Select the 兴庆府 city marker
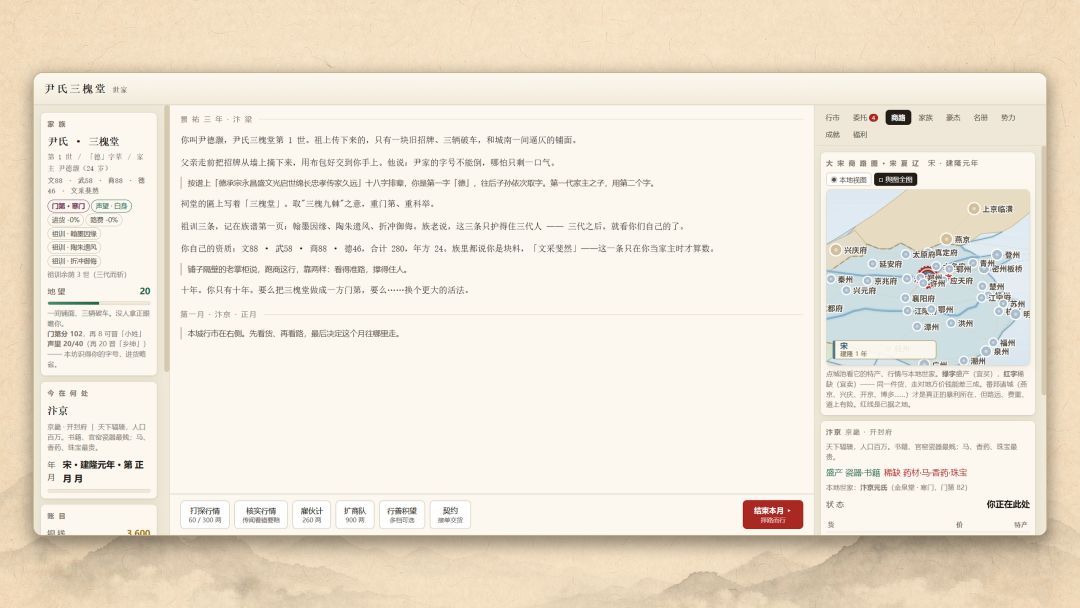 click(835, 250)
